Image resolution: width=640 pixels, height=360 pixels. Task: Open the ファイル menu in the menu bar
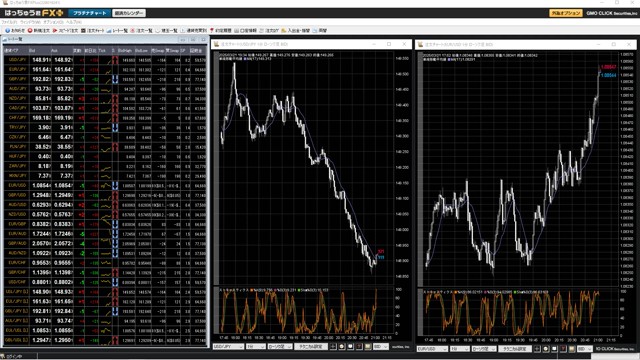[x=9, y=22]
